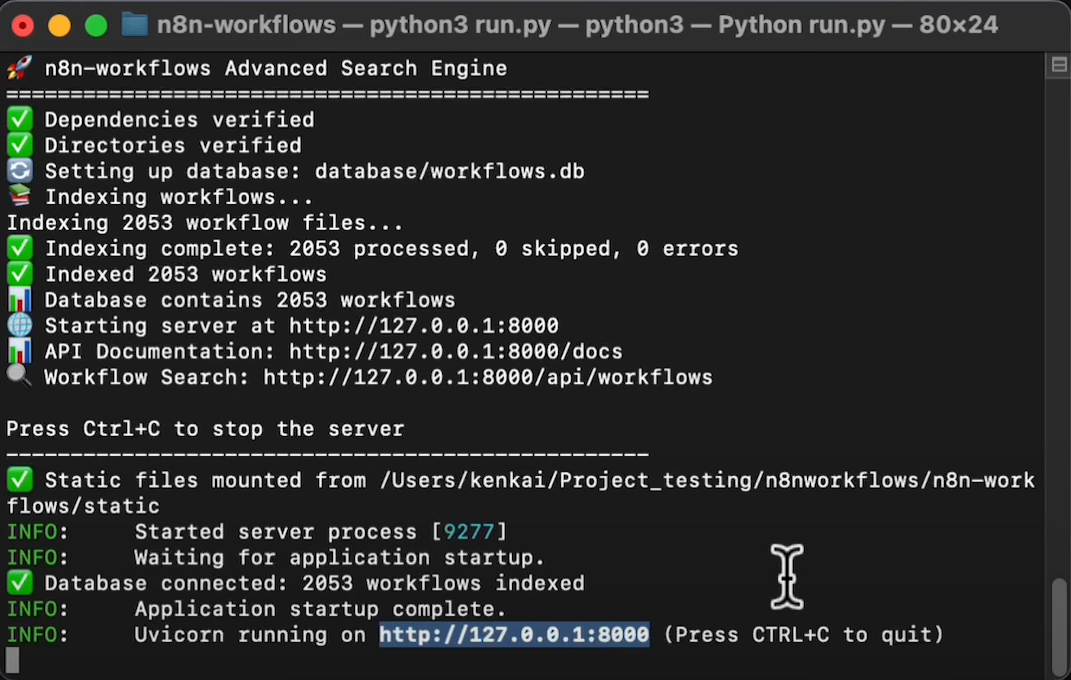
Task: Click the green checkmark beside Directories verified
Action: (20, 145)
